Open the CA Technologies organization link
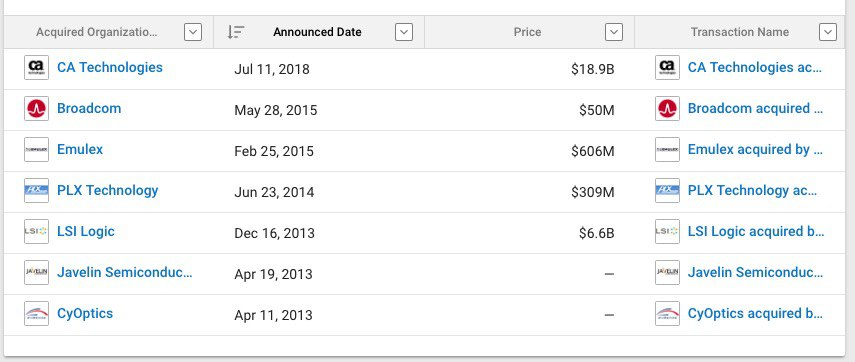This screenshot has height=362, width=855. click(110, 68)
